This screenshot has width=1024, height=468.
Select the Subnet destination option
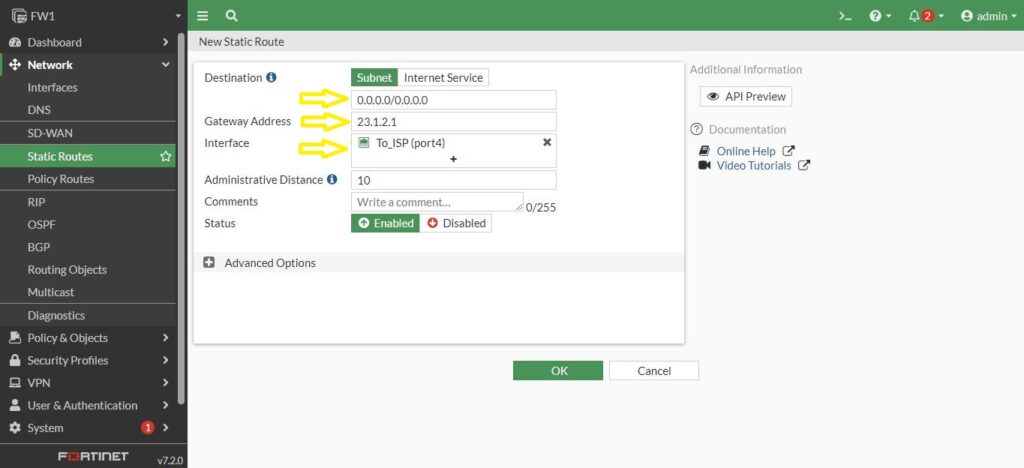click(375, 78)
